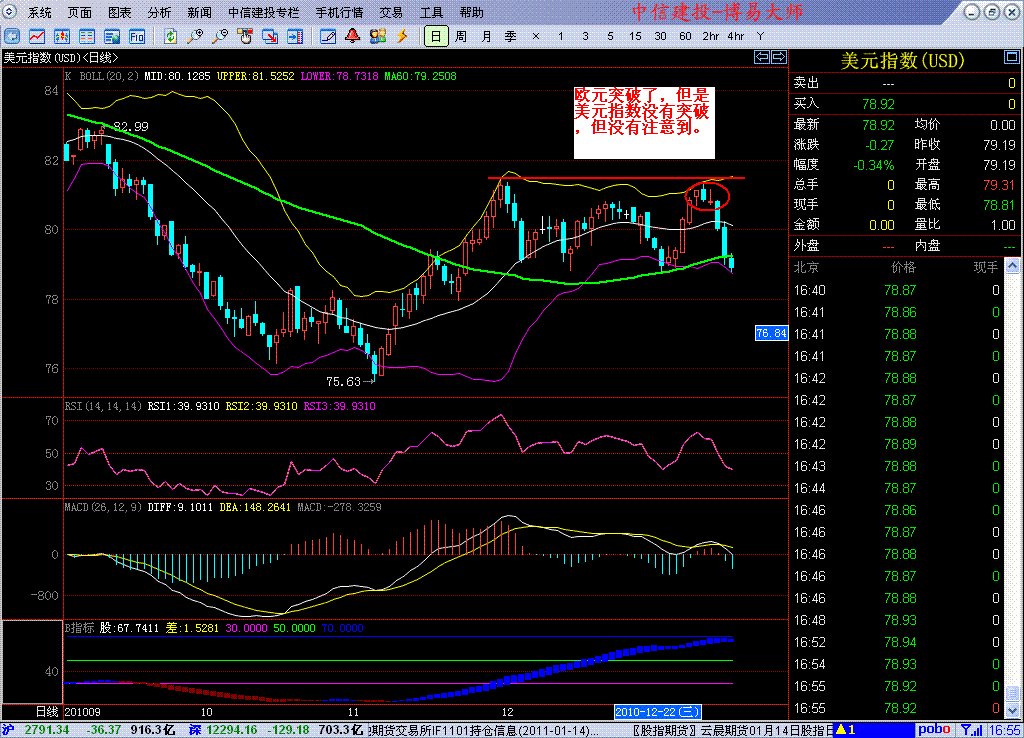Screen dimensions: 1024x738
Task: Open the 中信建投专栏 menu
Action: [x=264, y=12]
